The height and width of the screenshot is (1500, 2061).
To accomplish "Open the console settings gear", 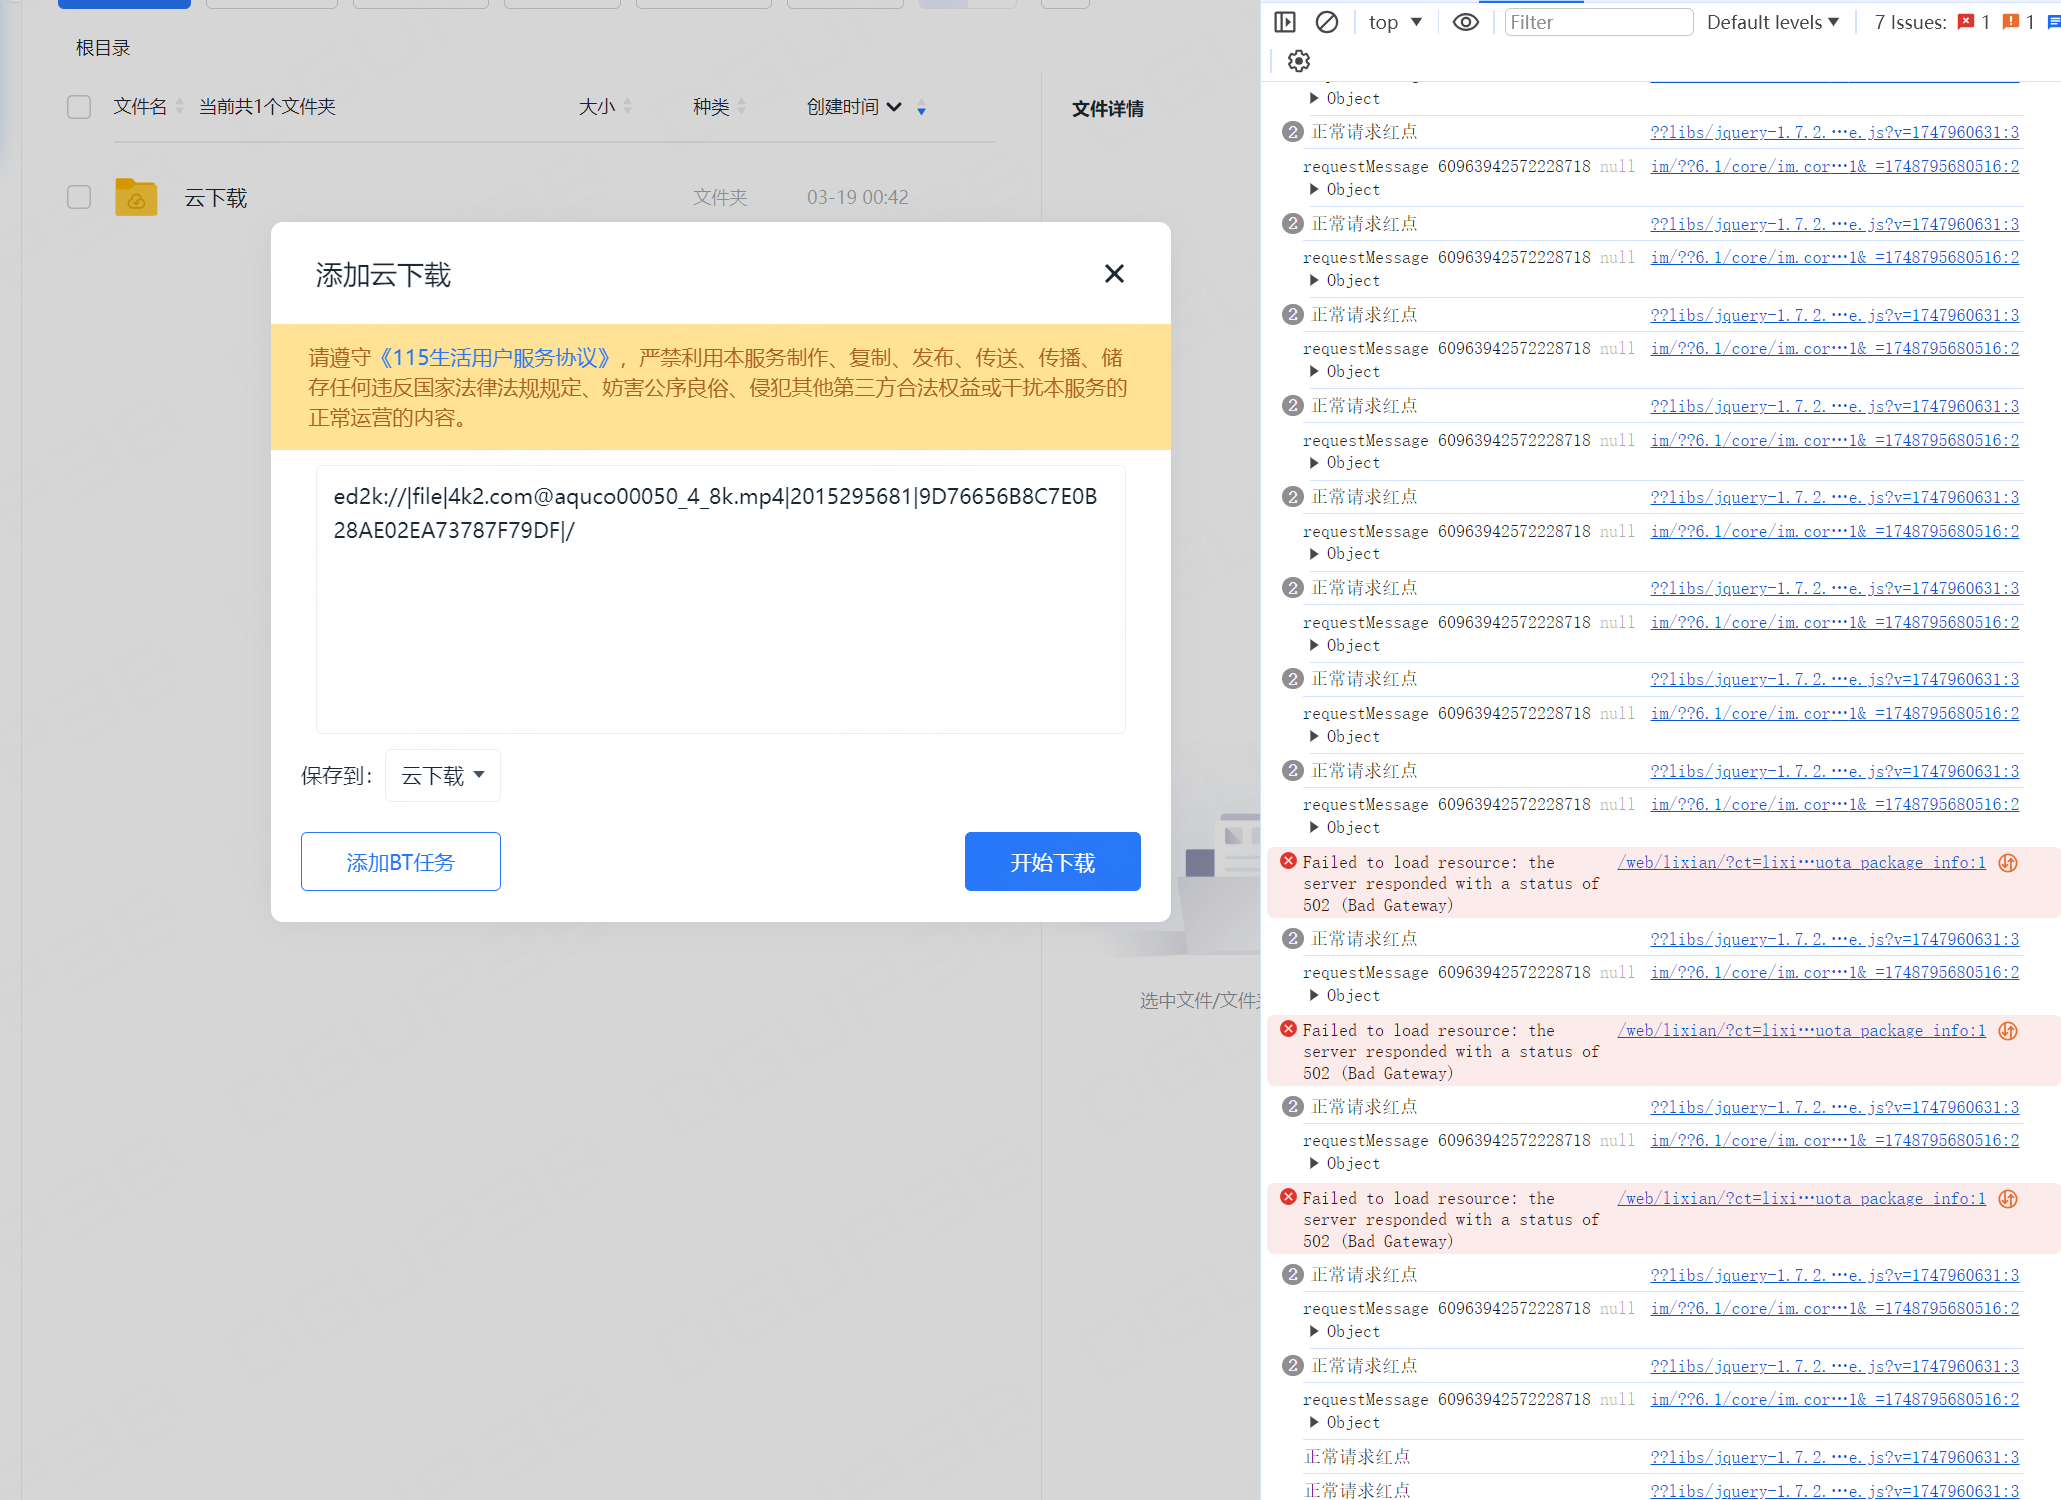I will pos(1299,61).
